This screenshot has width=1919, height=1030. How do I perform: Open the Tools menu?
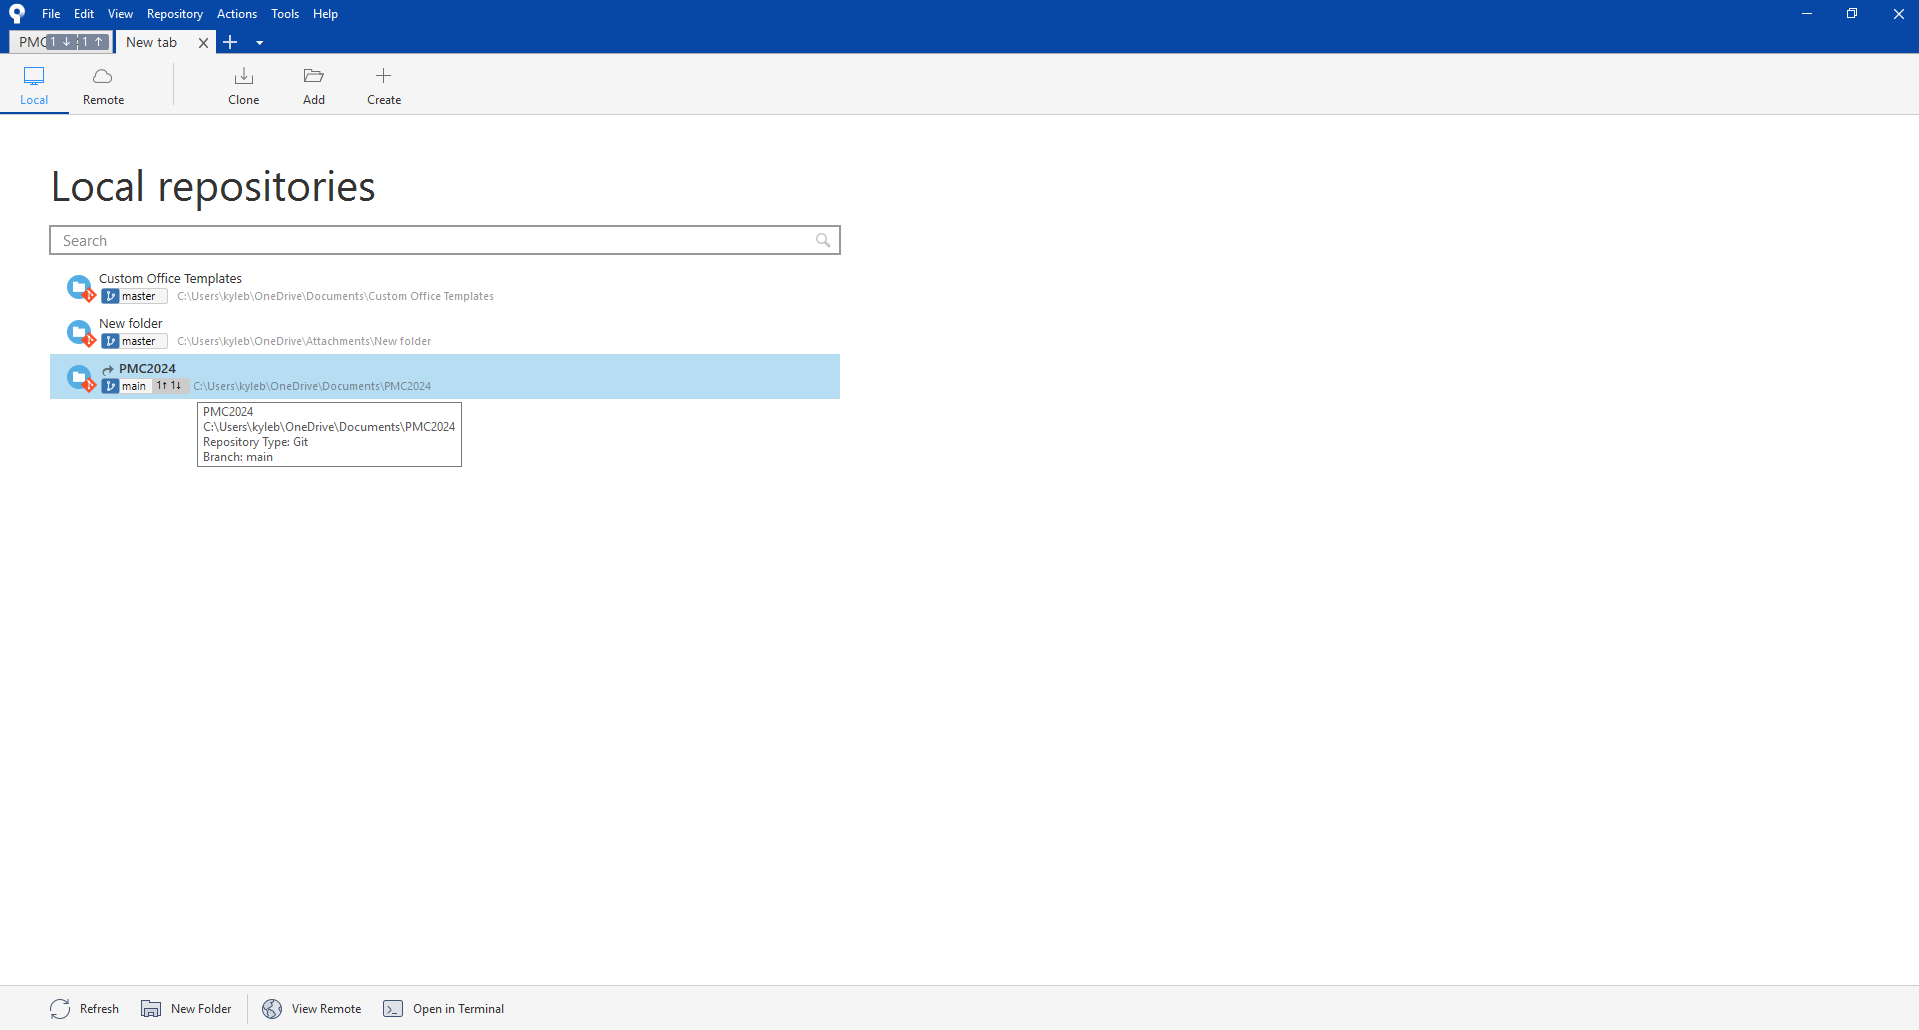(x=285, y=14)
